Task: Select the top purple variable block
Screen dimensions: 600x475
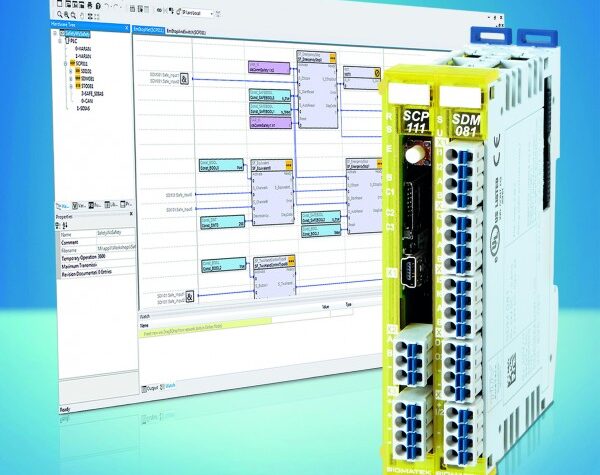Action: (x=269, y=68)
